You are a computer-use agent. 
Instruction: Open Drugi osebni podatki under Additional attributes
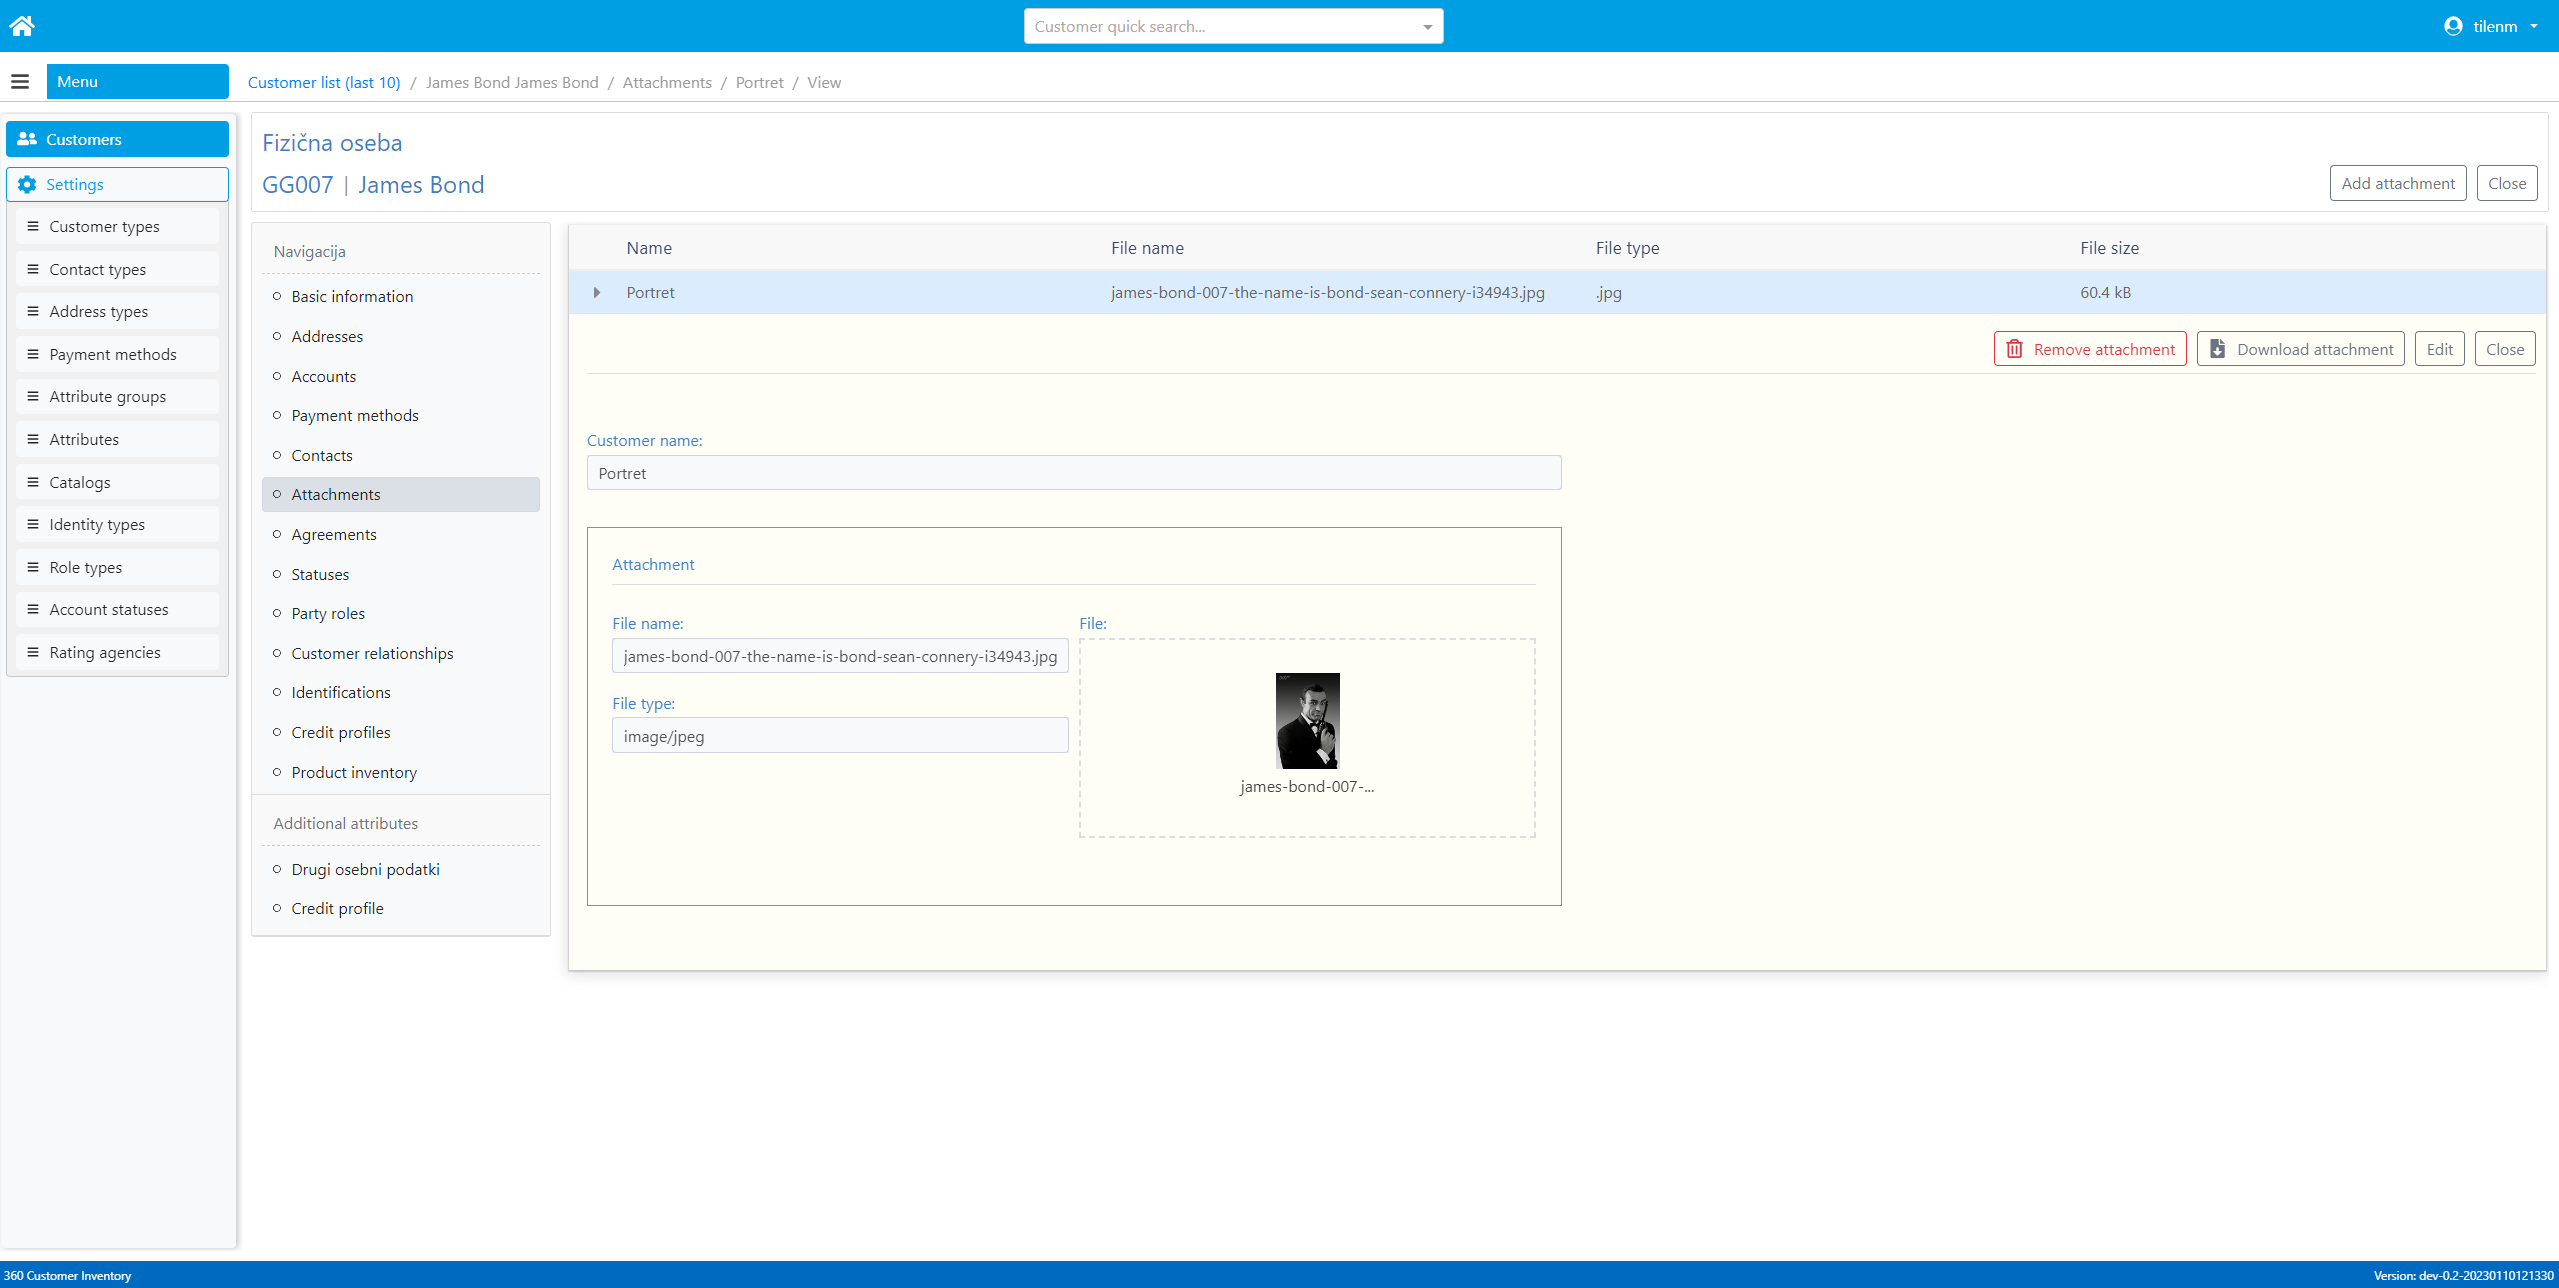pos(365,869)
